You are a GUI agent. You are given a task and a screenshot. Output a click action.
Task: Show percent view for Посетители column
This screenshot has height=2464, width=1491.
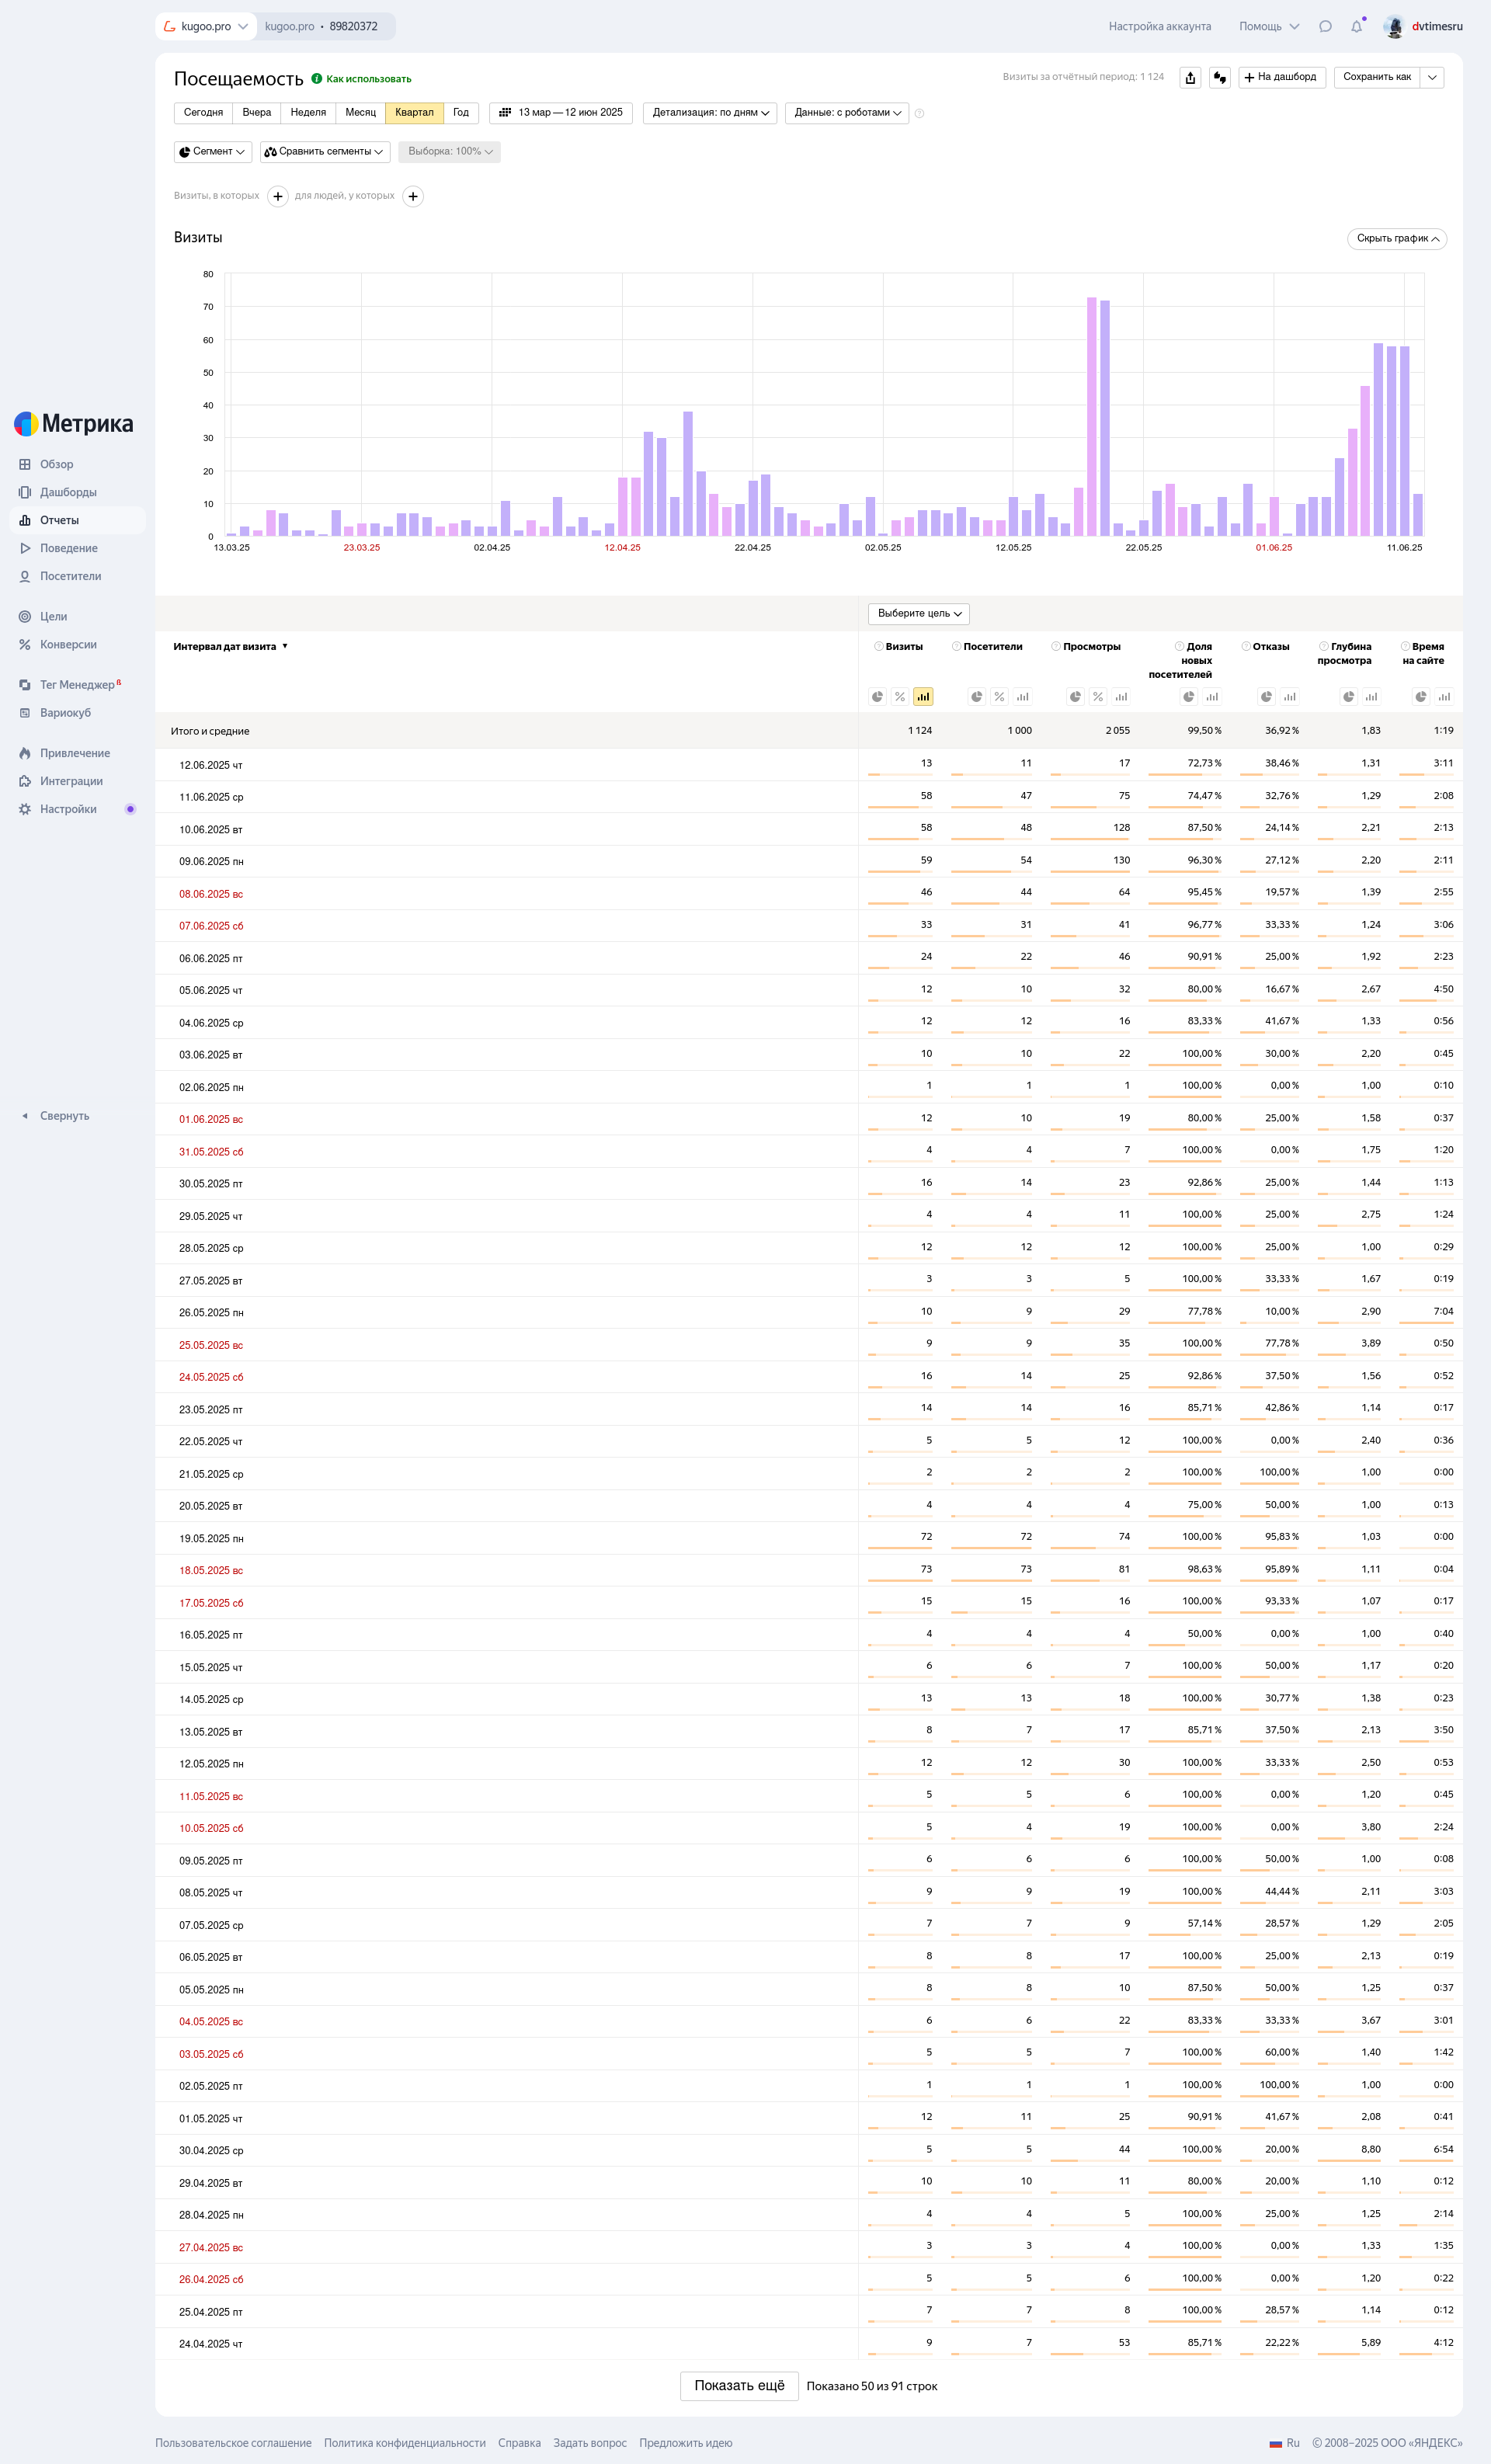click(999, 697)
